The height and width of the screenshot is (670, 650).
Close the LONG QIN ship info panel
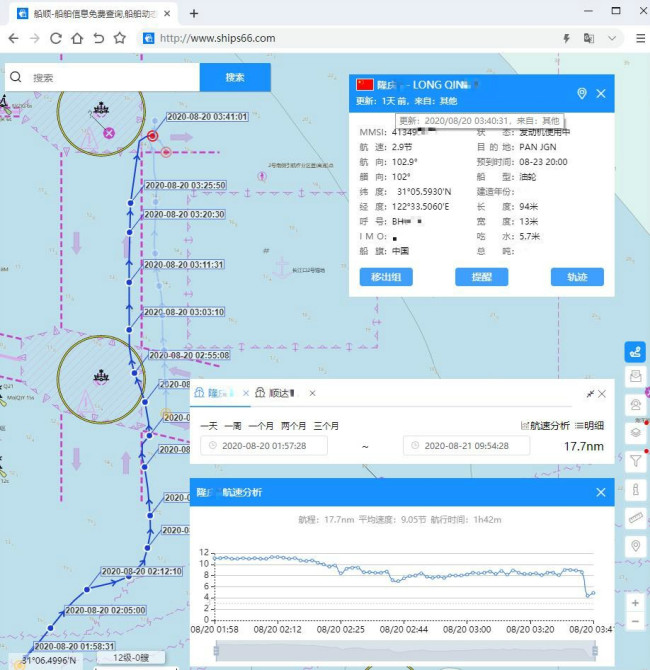point(601,94)
